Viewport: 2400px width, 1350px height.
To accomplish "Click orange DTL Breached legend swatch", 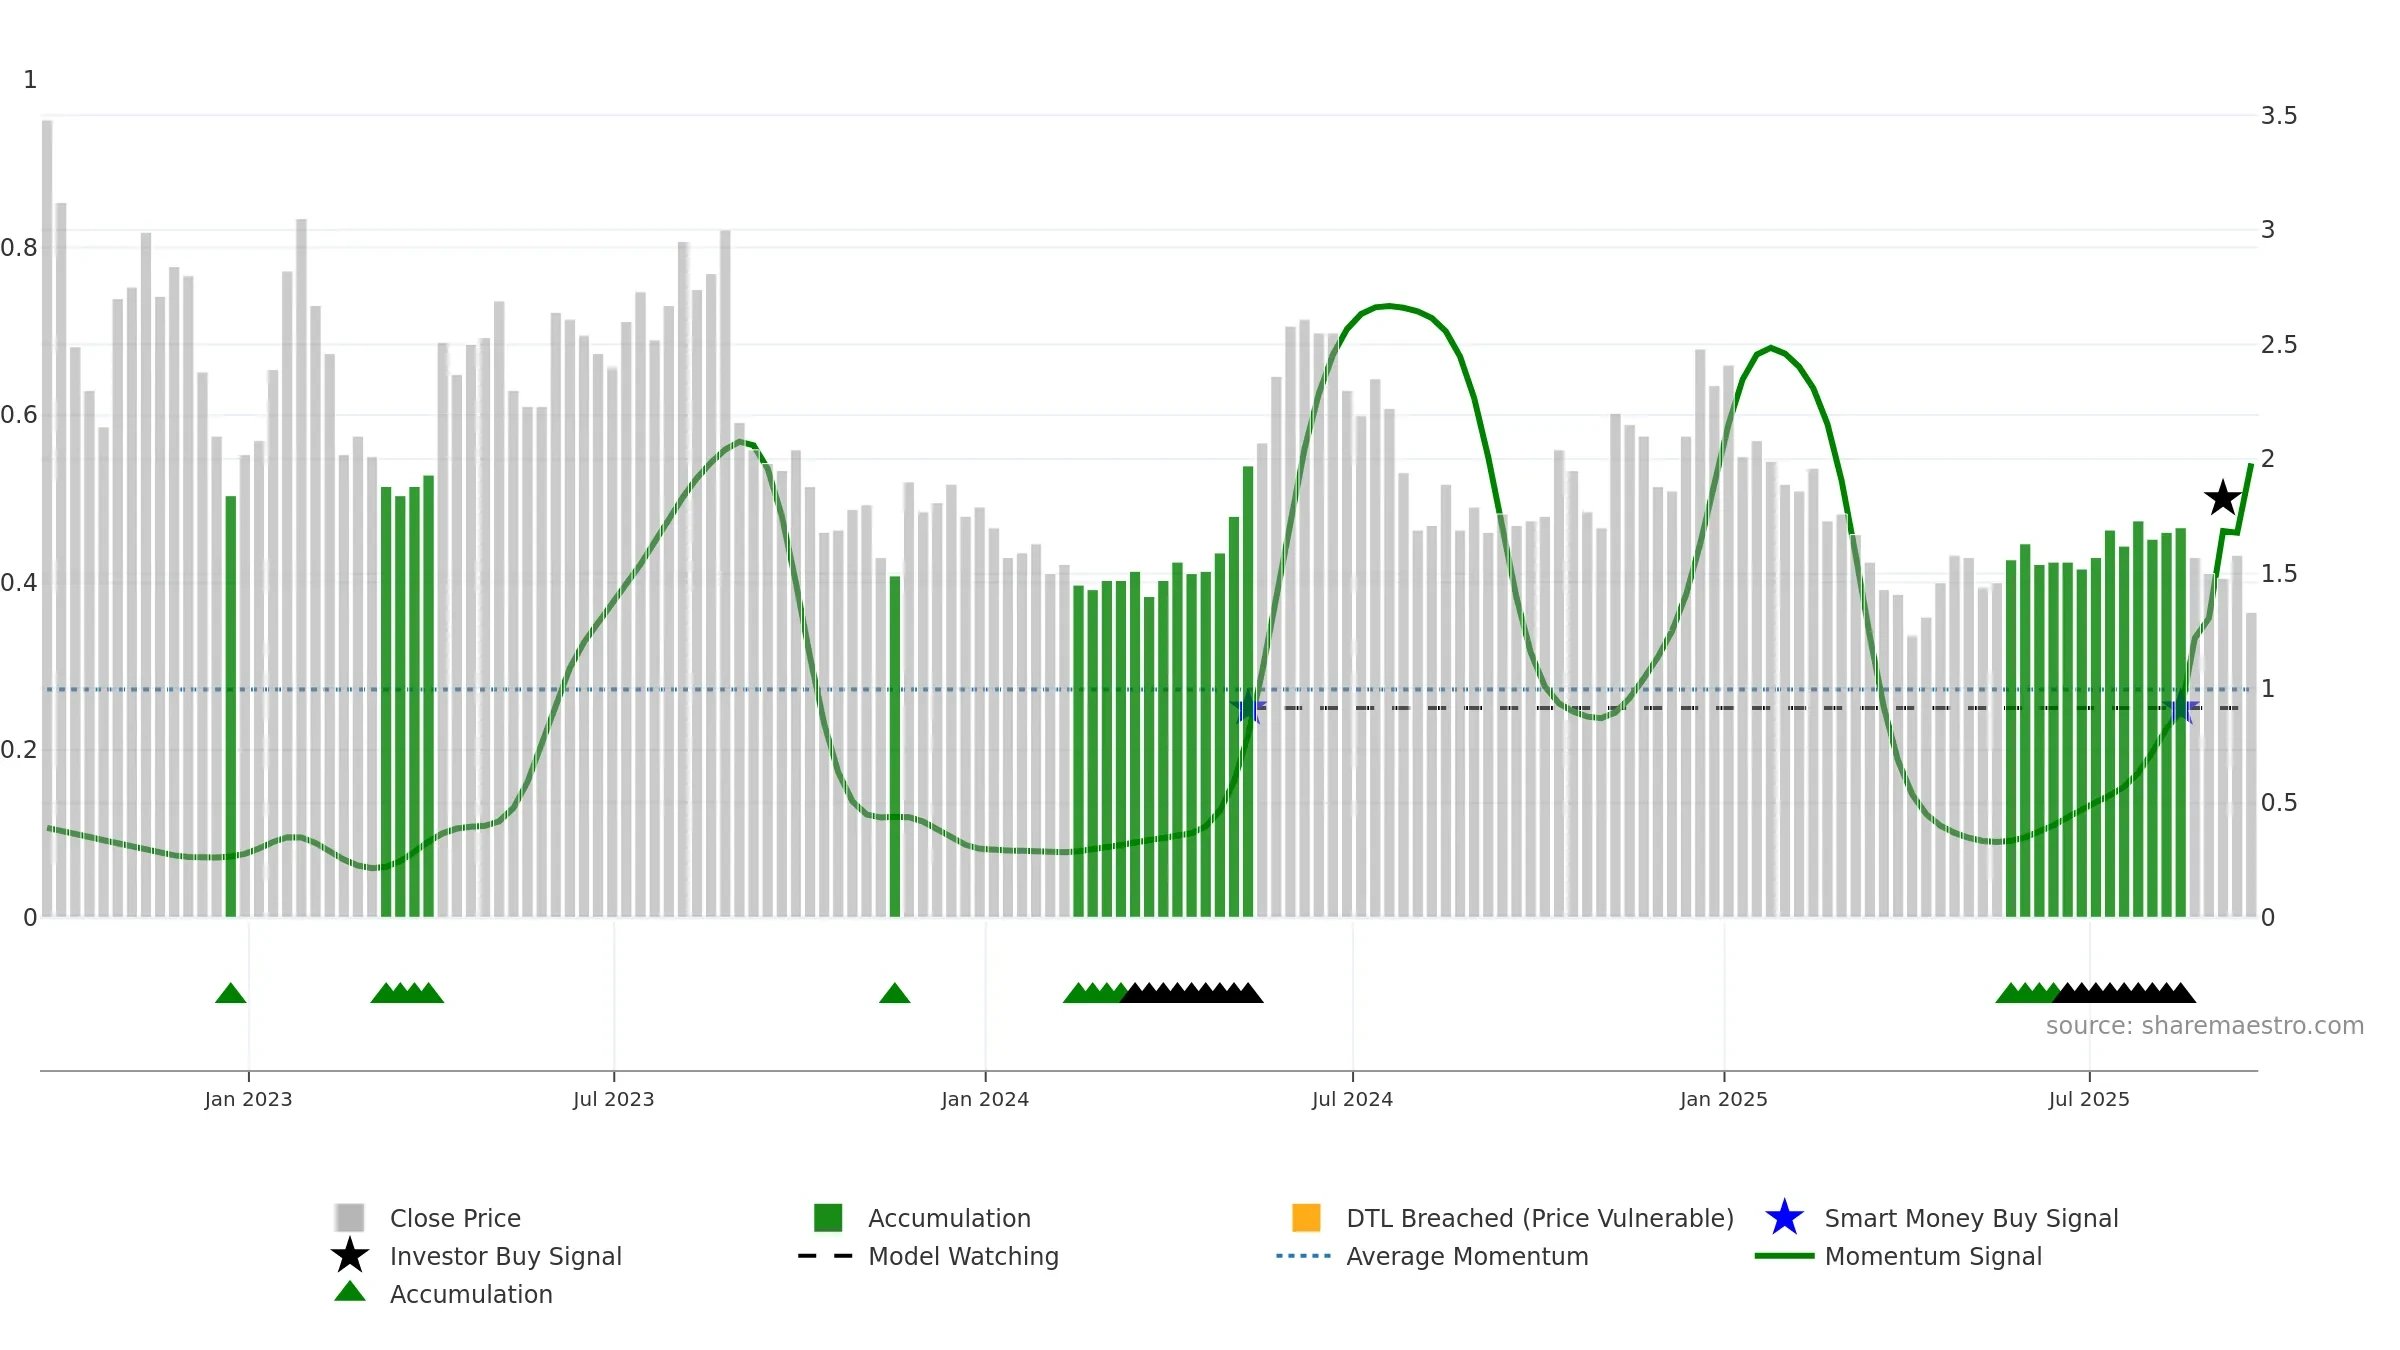I will 1306,1217.
